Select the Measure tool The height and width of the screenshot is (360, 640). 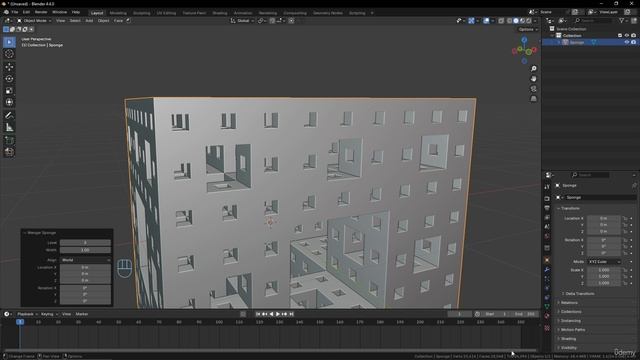(x=9, y=127)
